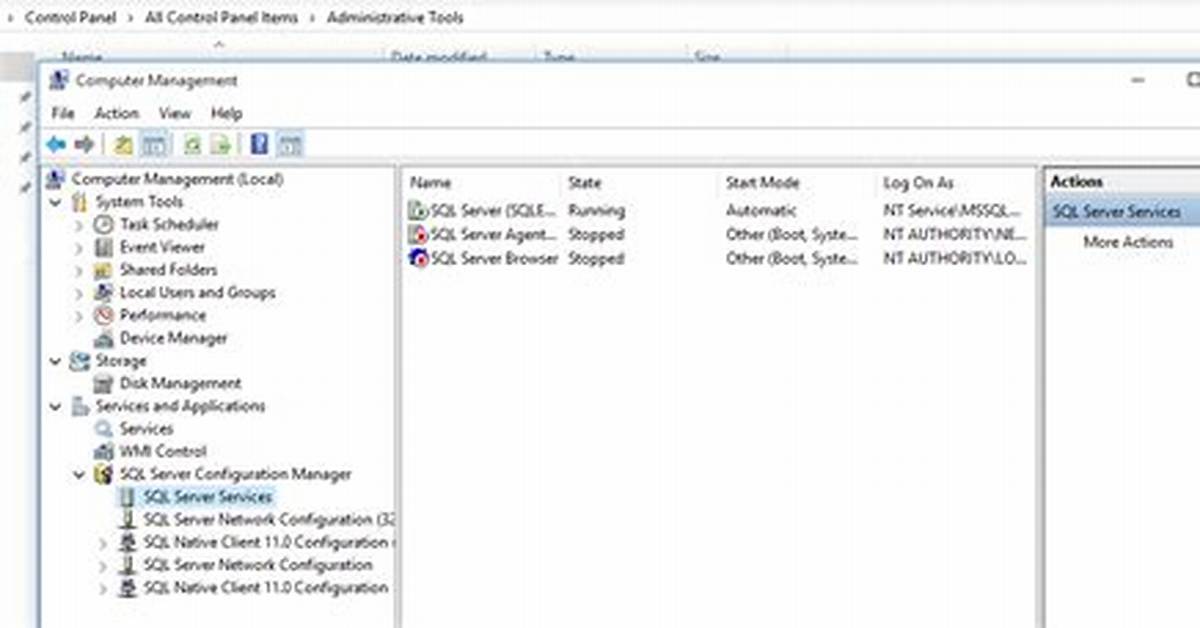The width and height of the screenshot is (1200, 628).
Task: Select SQL Server Network Configuration (32 item
Action: [x=271, y=520]
